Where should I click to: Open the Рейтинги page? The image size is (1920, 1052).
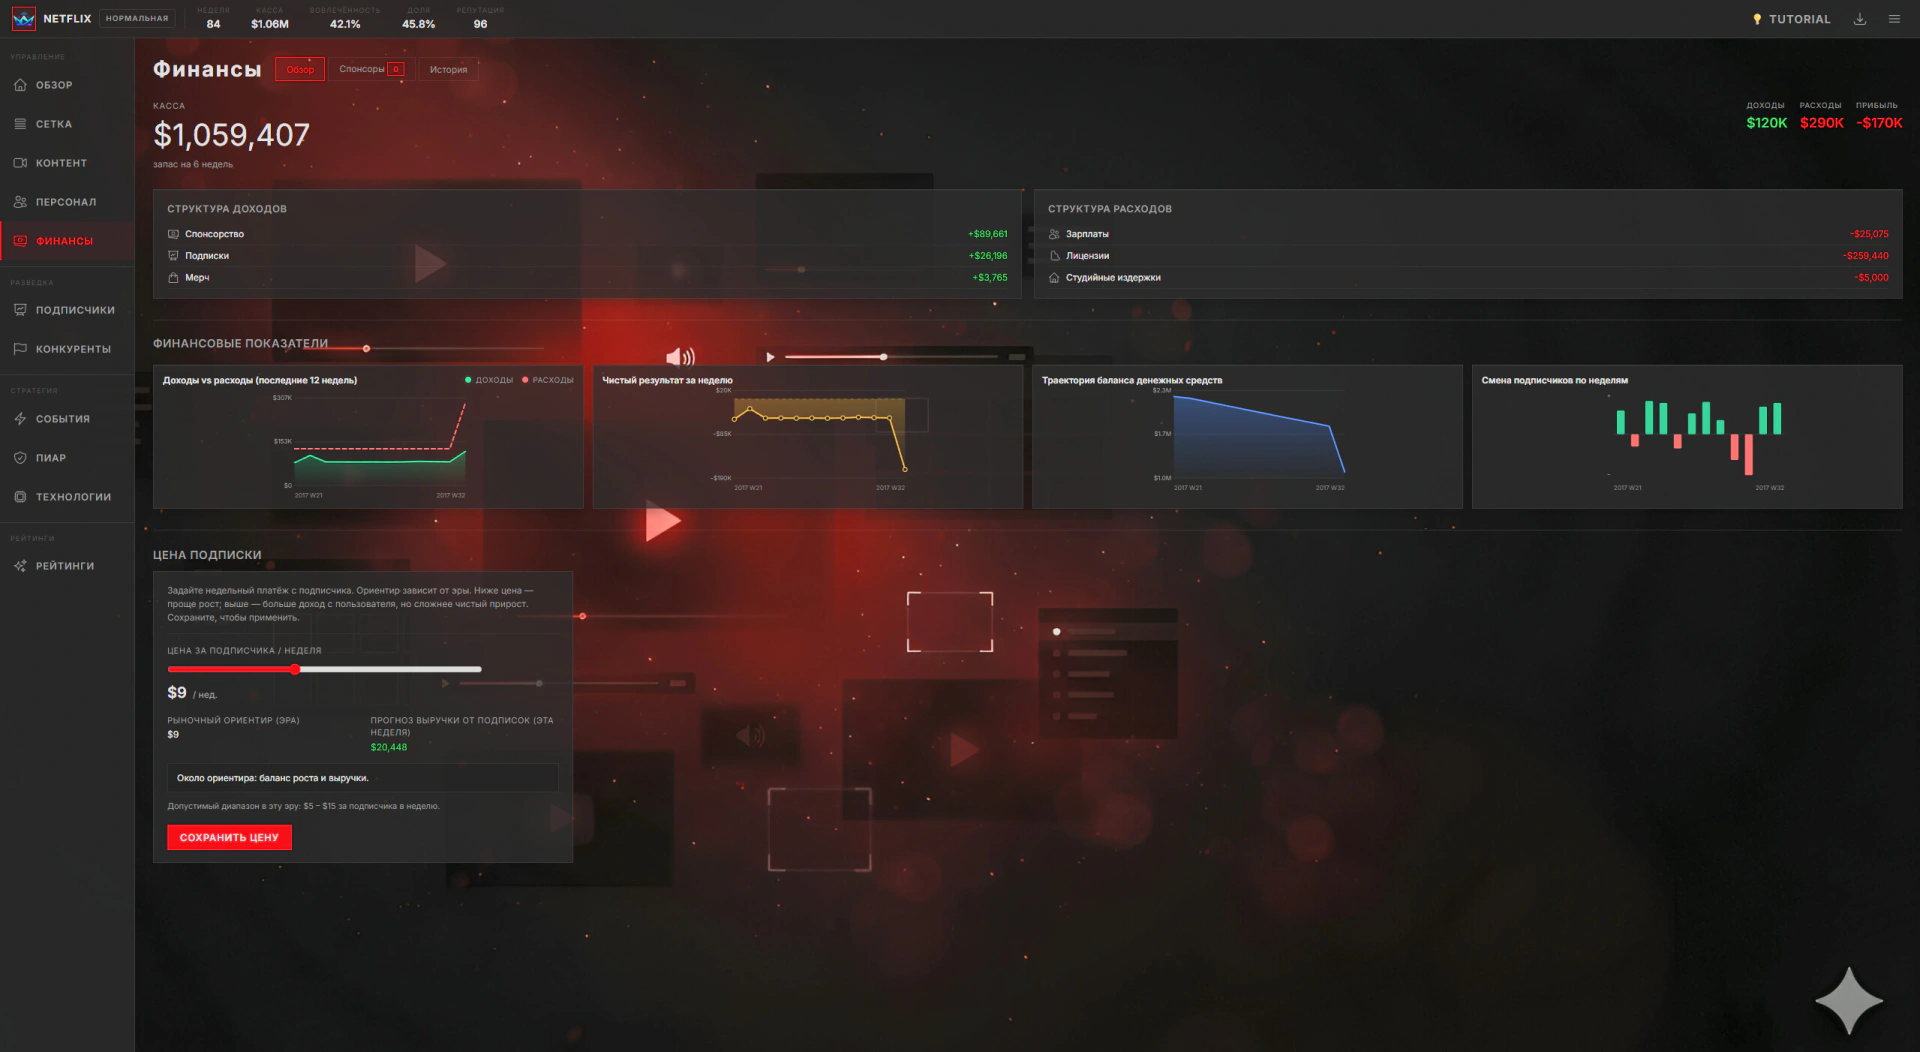(x=66, y=566)
